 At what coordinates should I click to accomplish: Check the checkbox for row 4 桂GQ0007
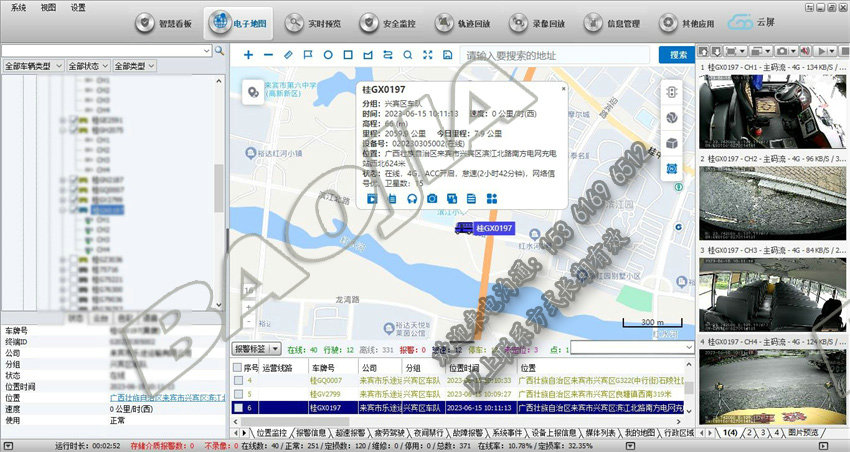(237, 381)
